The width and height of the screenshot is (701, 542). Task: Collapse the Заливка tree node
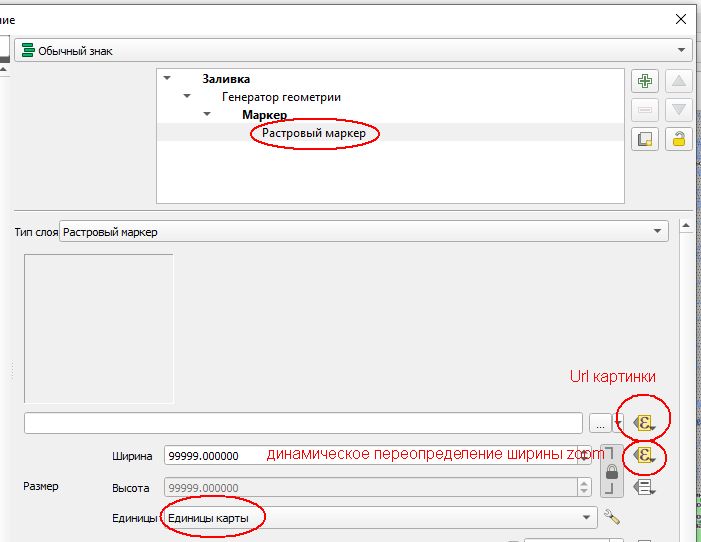click(167, 78)
